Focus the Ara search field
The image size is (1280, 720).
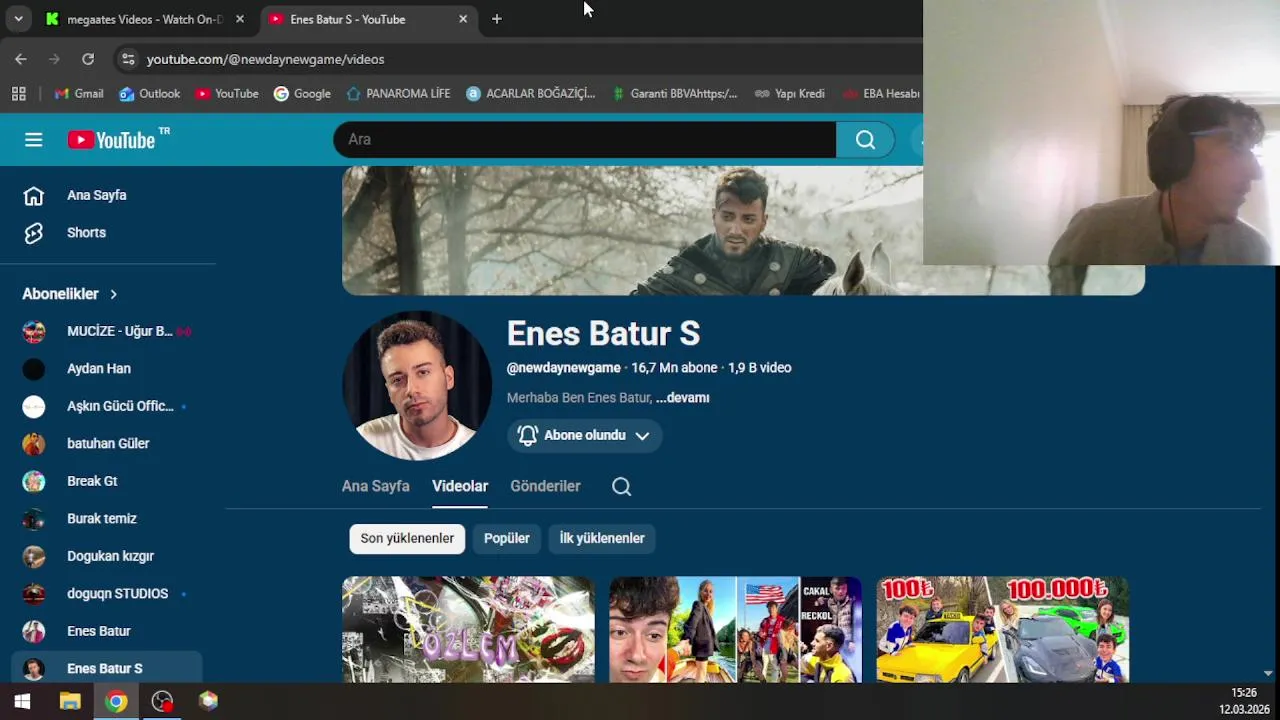pos(585,140)
